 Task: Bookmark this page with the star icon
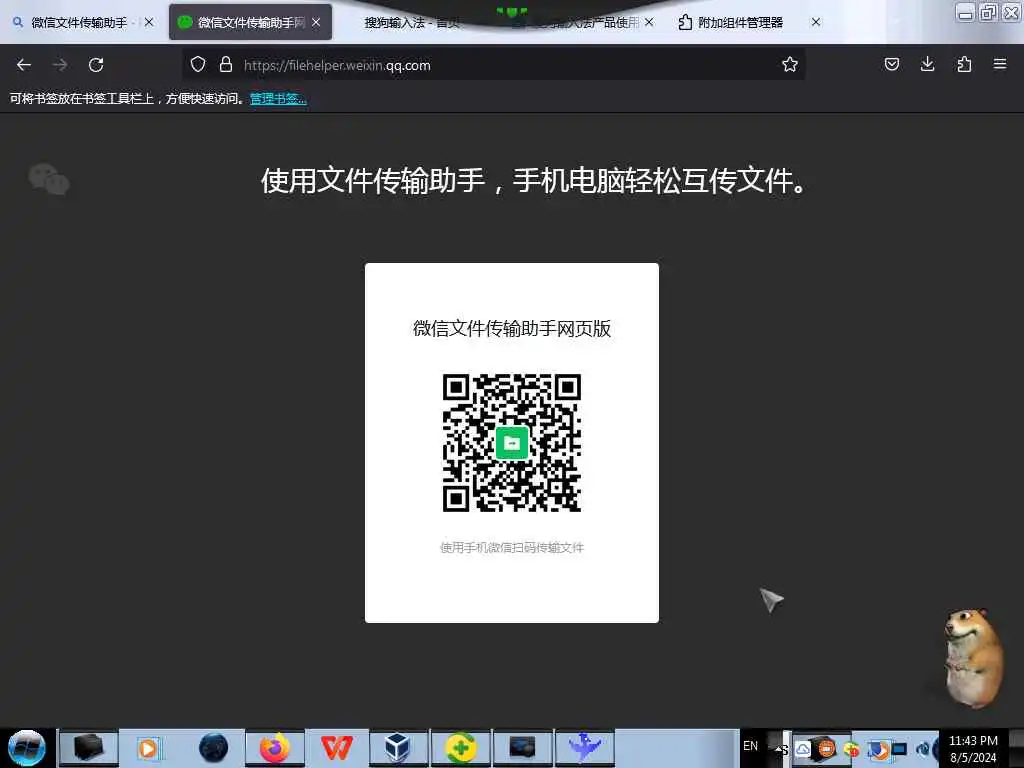point(790,64)
